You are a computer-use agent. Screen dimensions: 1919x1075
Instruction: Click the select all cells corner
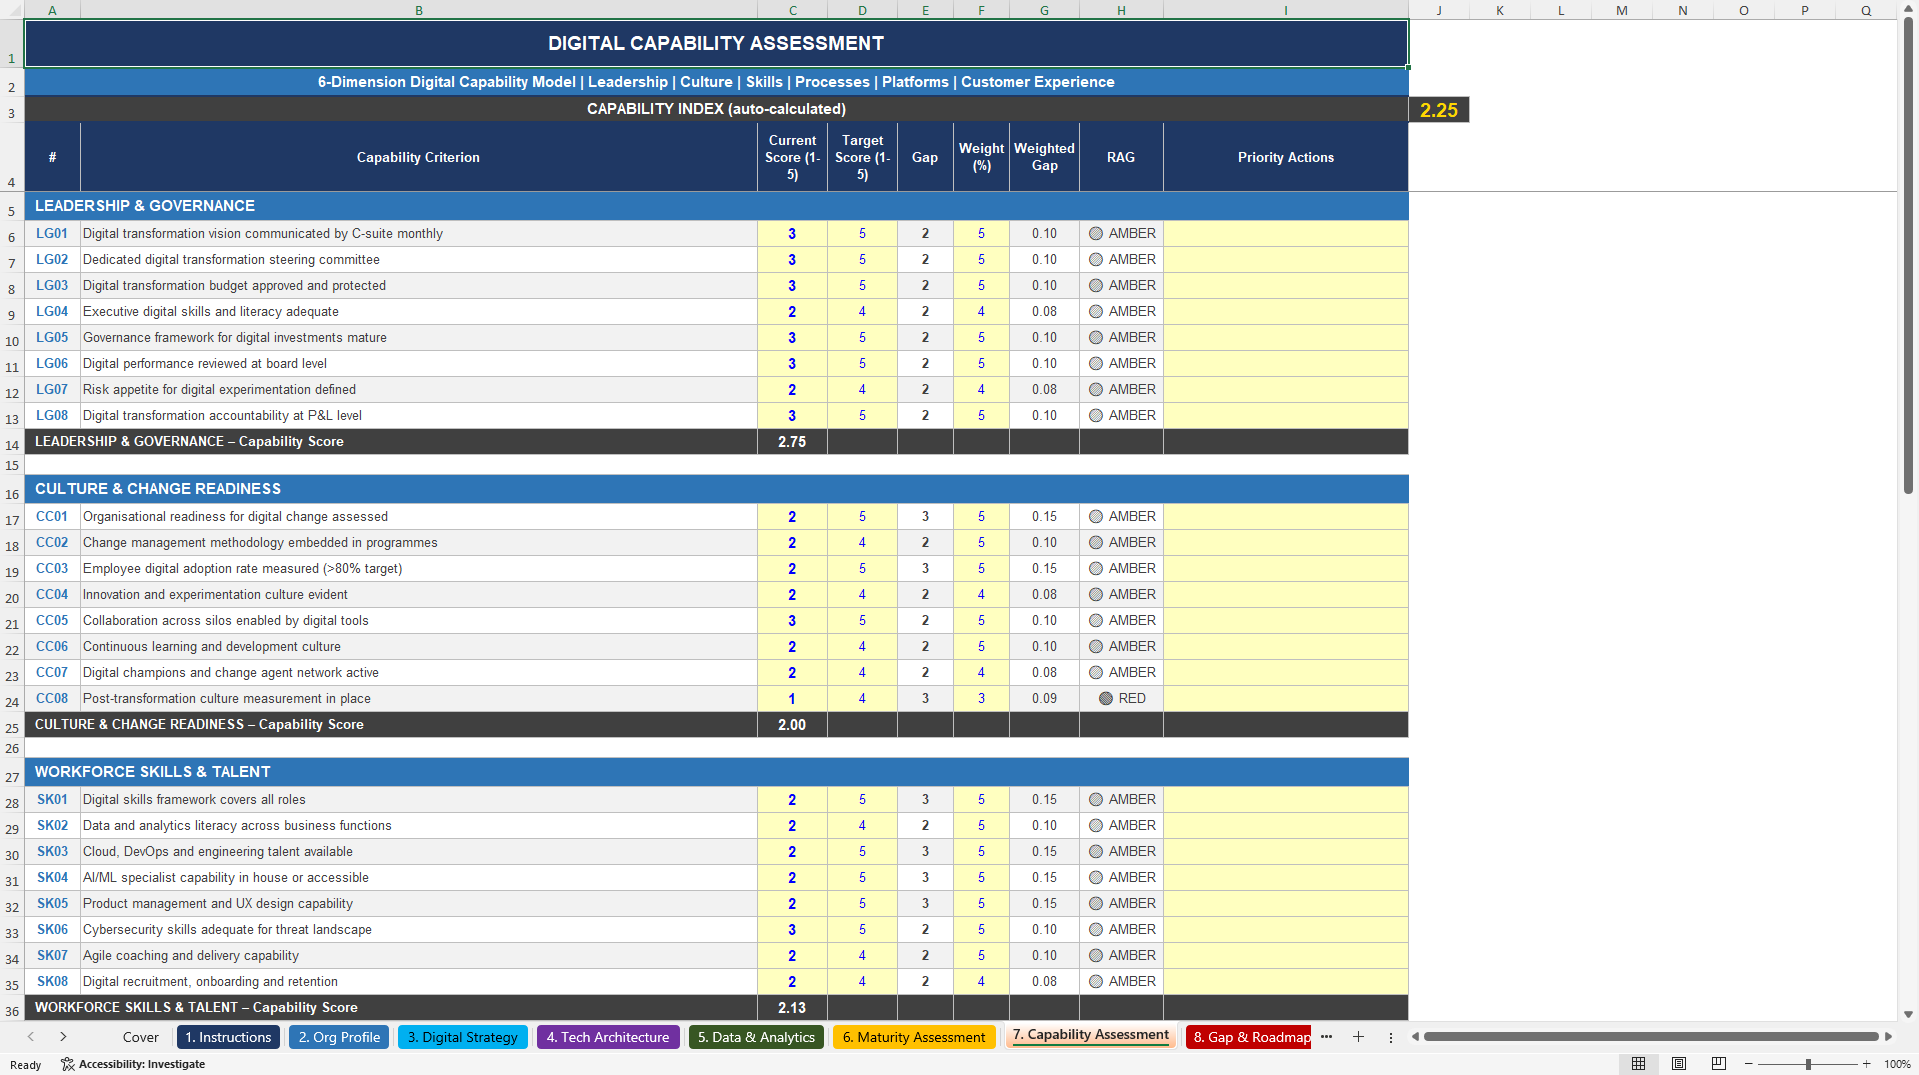click(x=12, y=10)
